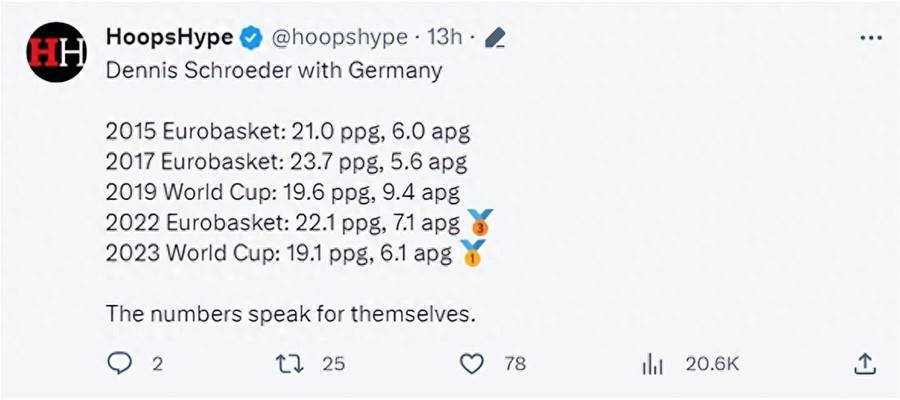This screenshot has height=400, width=900.
Task: Click the 20.6K views count
Action: point(712,364)
